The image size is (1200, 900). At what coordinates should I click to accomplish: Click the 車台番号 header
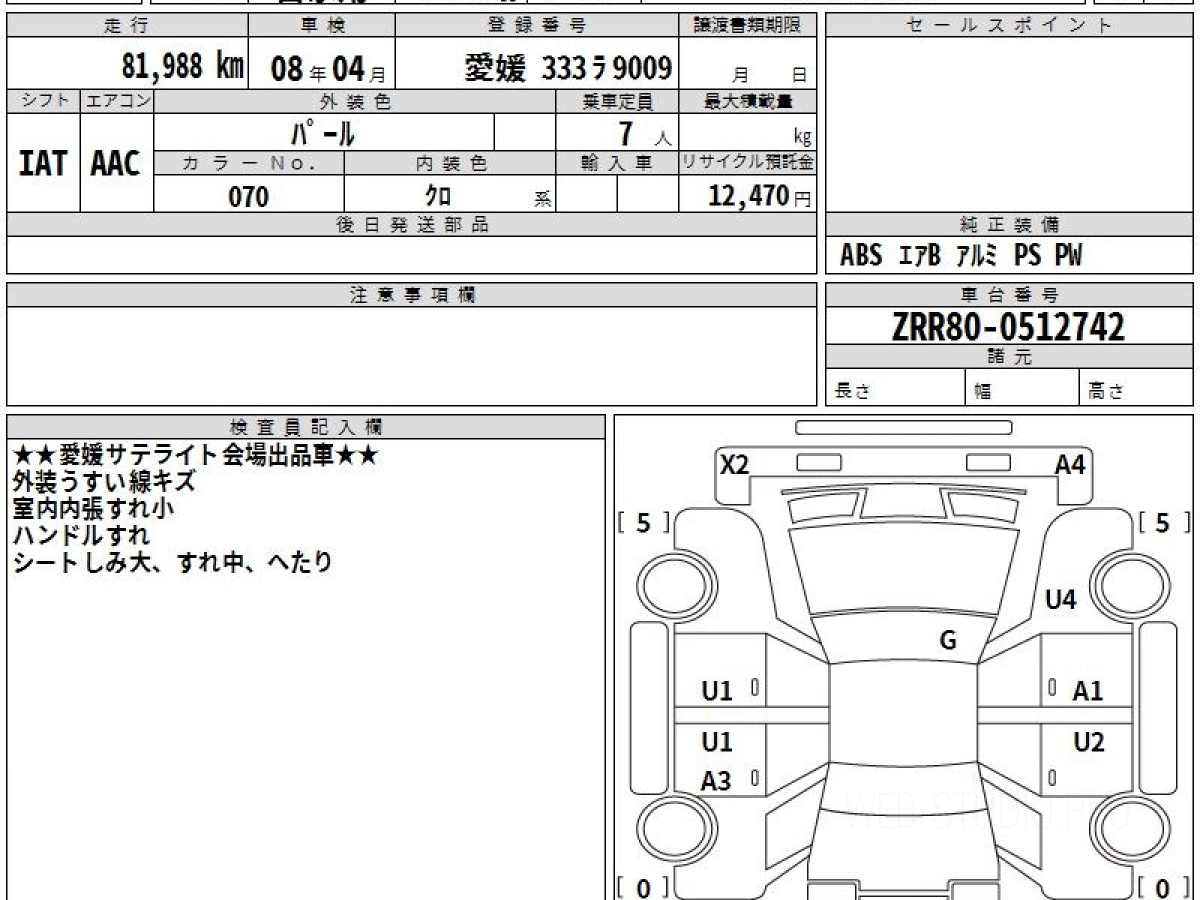pyautogui.click(x=1009, y=295)
